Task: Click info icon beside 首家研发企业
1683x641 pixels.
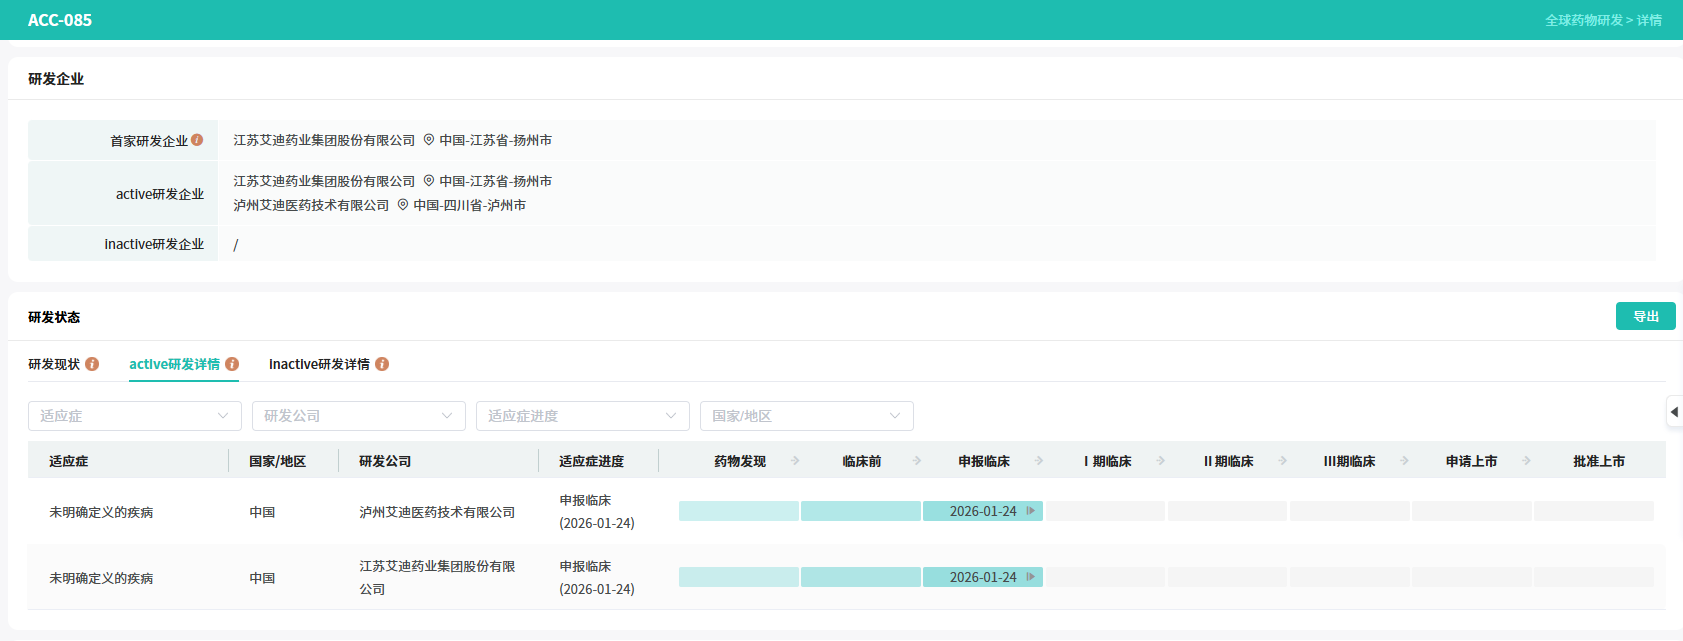Action: pyautogui.click(x=197, y=140)
